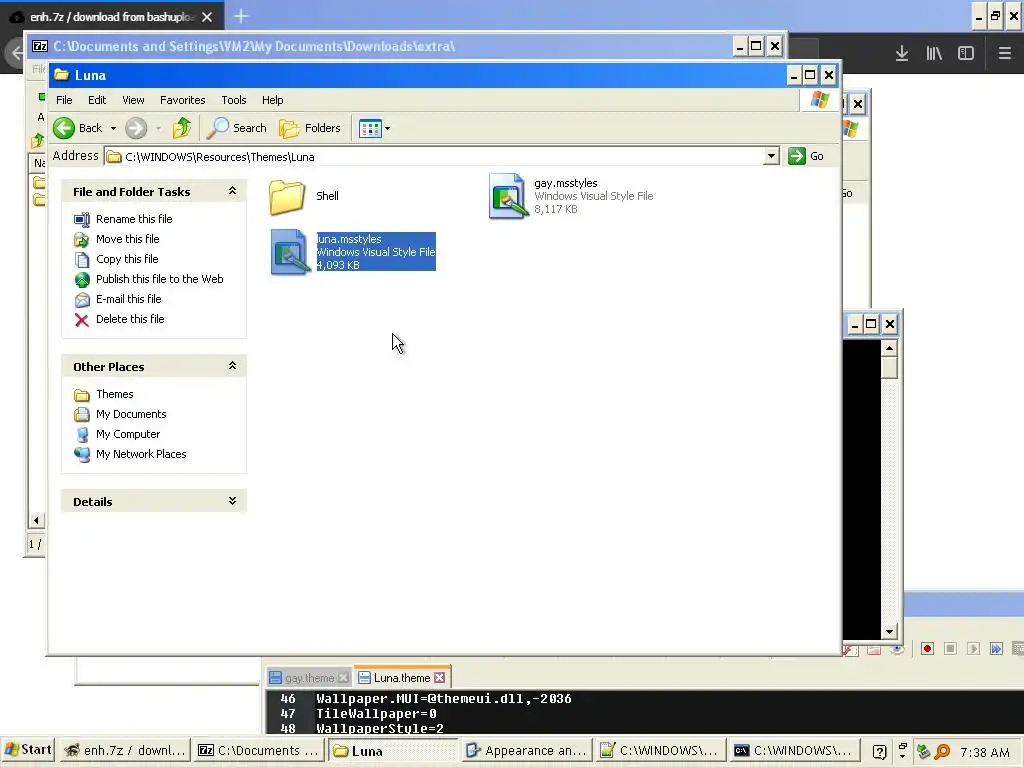
Task: Open the View menu
Action: click(133, 100)
